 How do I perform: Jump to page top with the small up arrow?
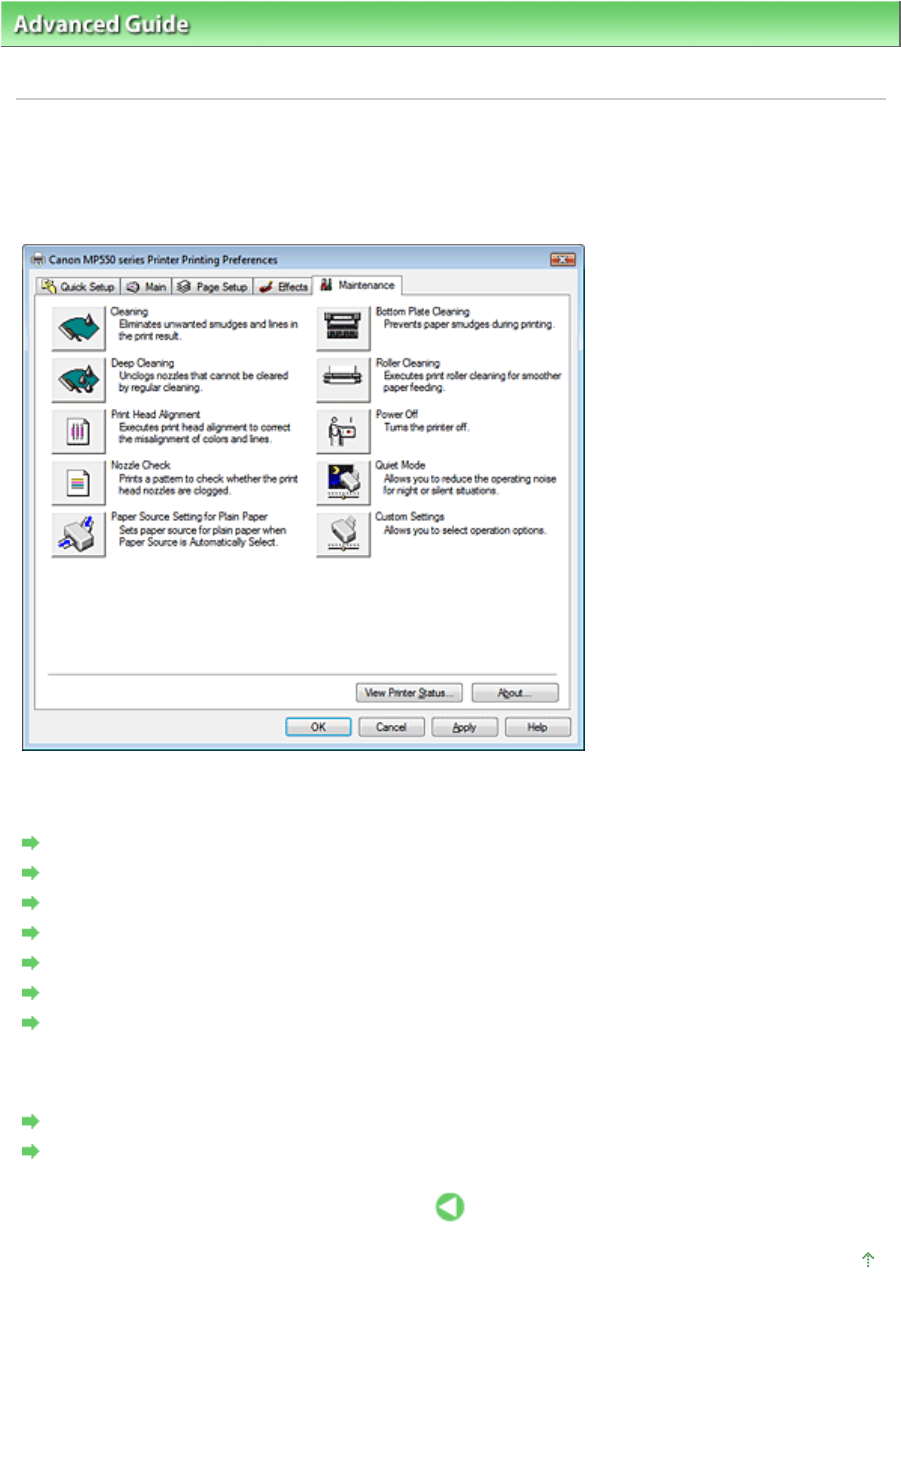tap(868, 1259)
